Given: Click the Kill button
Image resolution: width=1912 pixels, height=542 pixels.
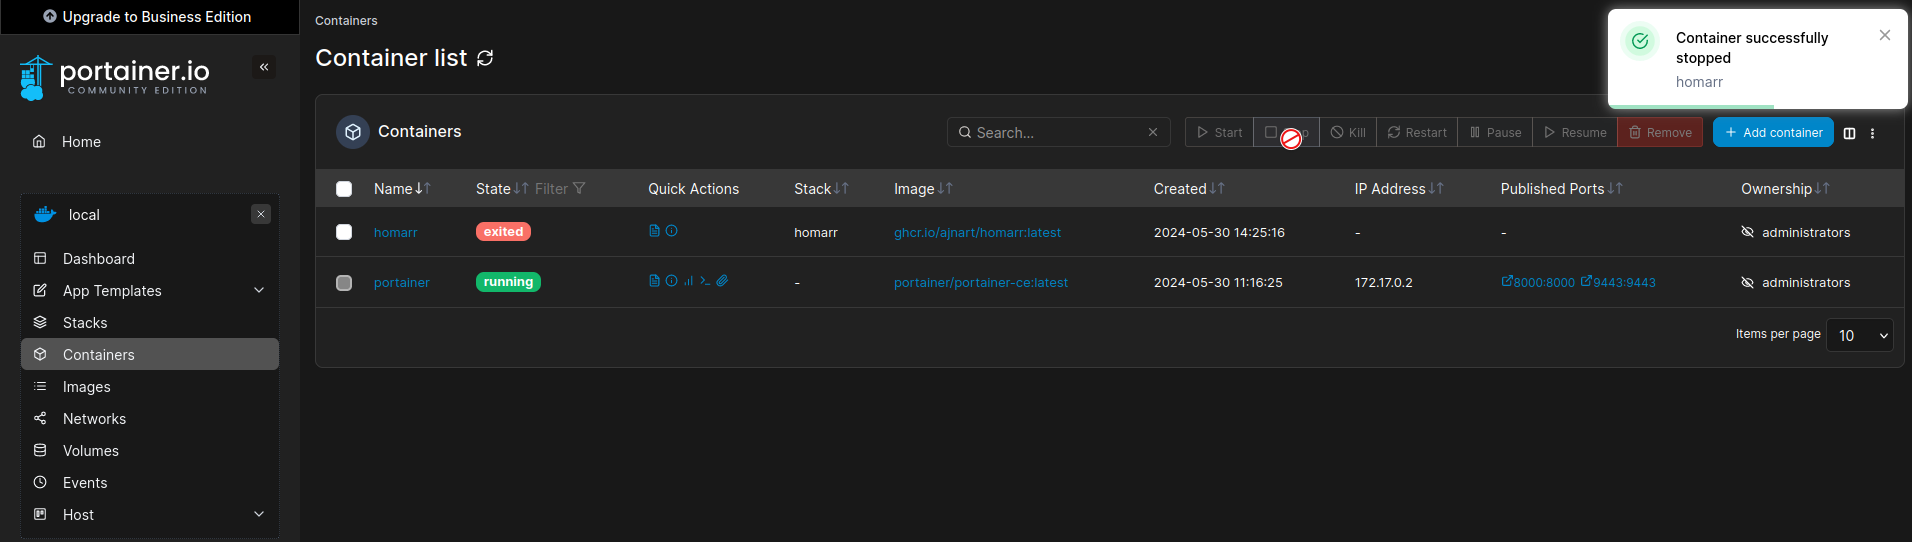Looking at the screenshot, I should [x=1348, y=132].
